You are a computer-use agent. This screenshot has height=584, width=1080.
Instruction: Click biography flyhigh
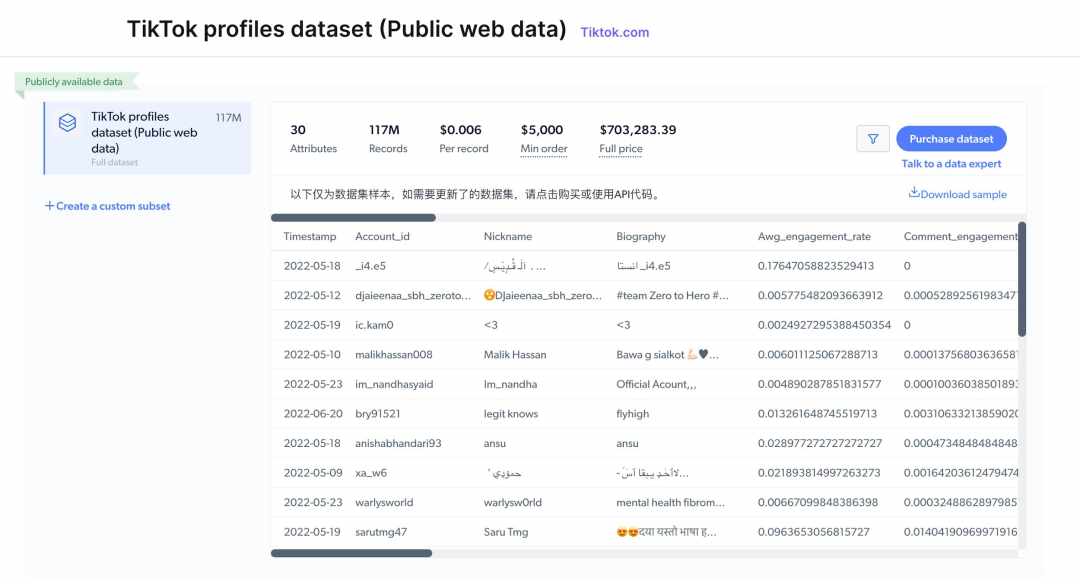(x=633, y=414)
